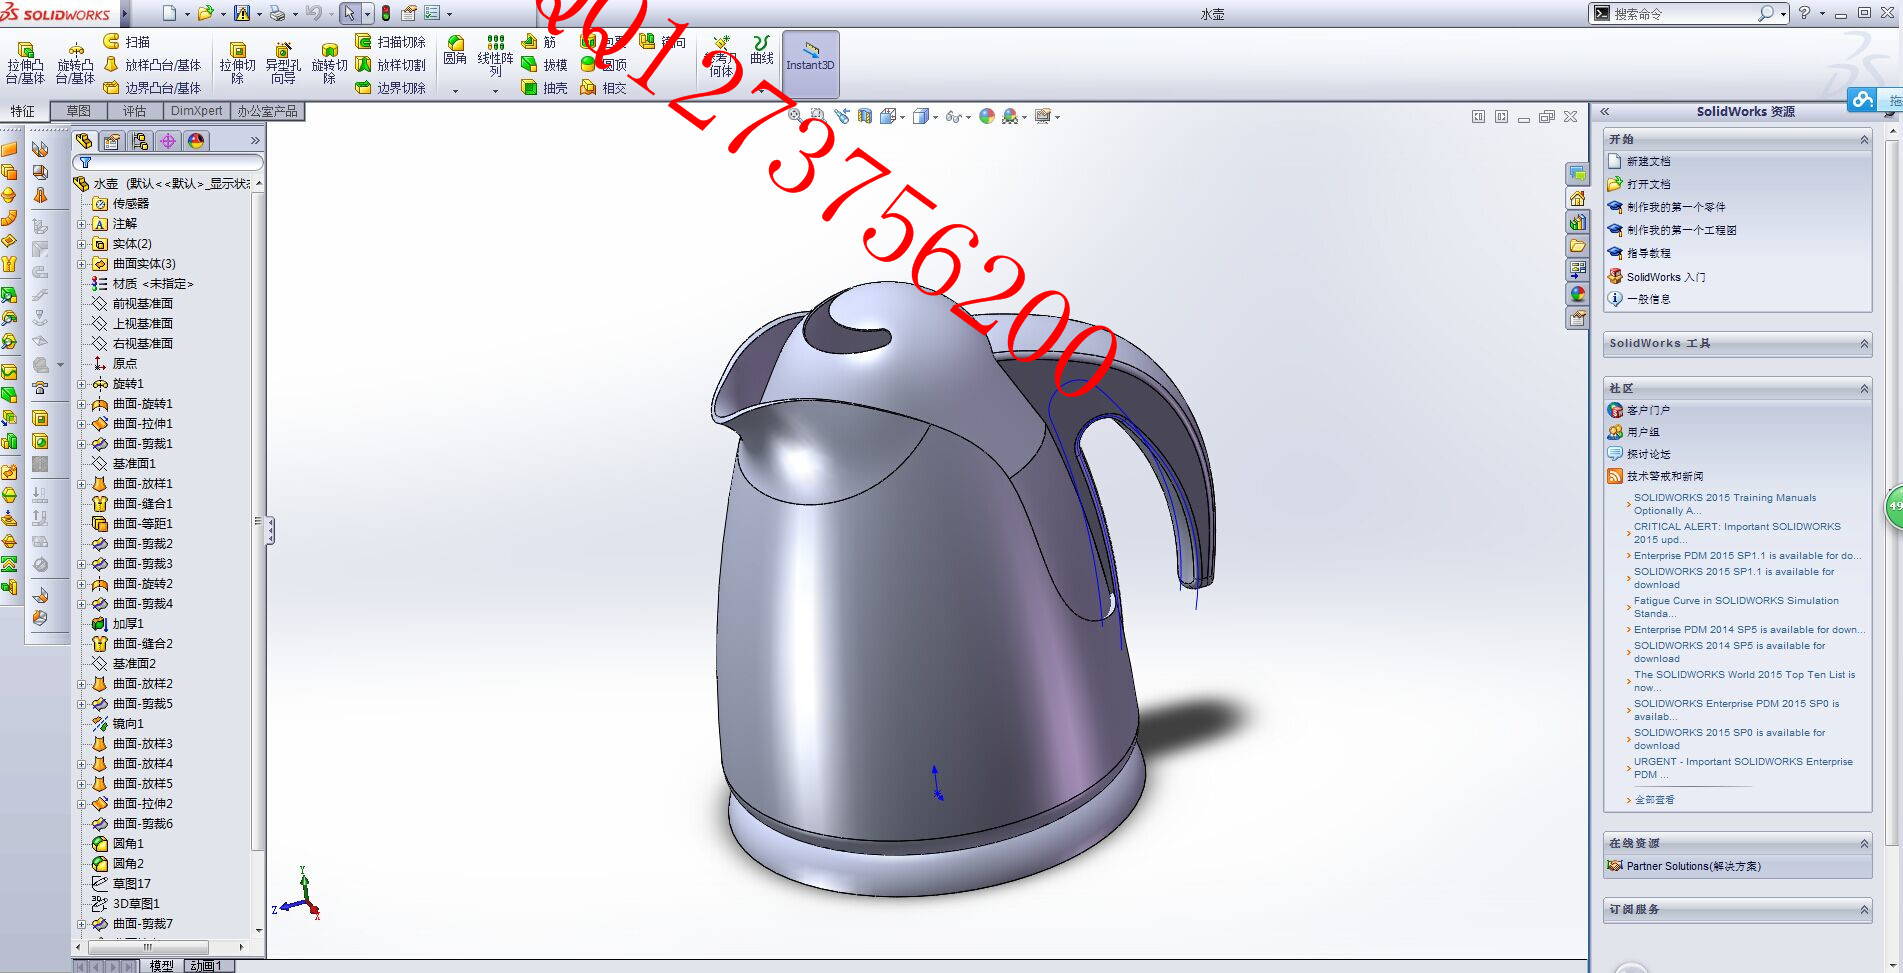
Task: Select the 旋转凸台/基体 revolve boss tool
Action: [x=75, y=63]
